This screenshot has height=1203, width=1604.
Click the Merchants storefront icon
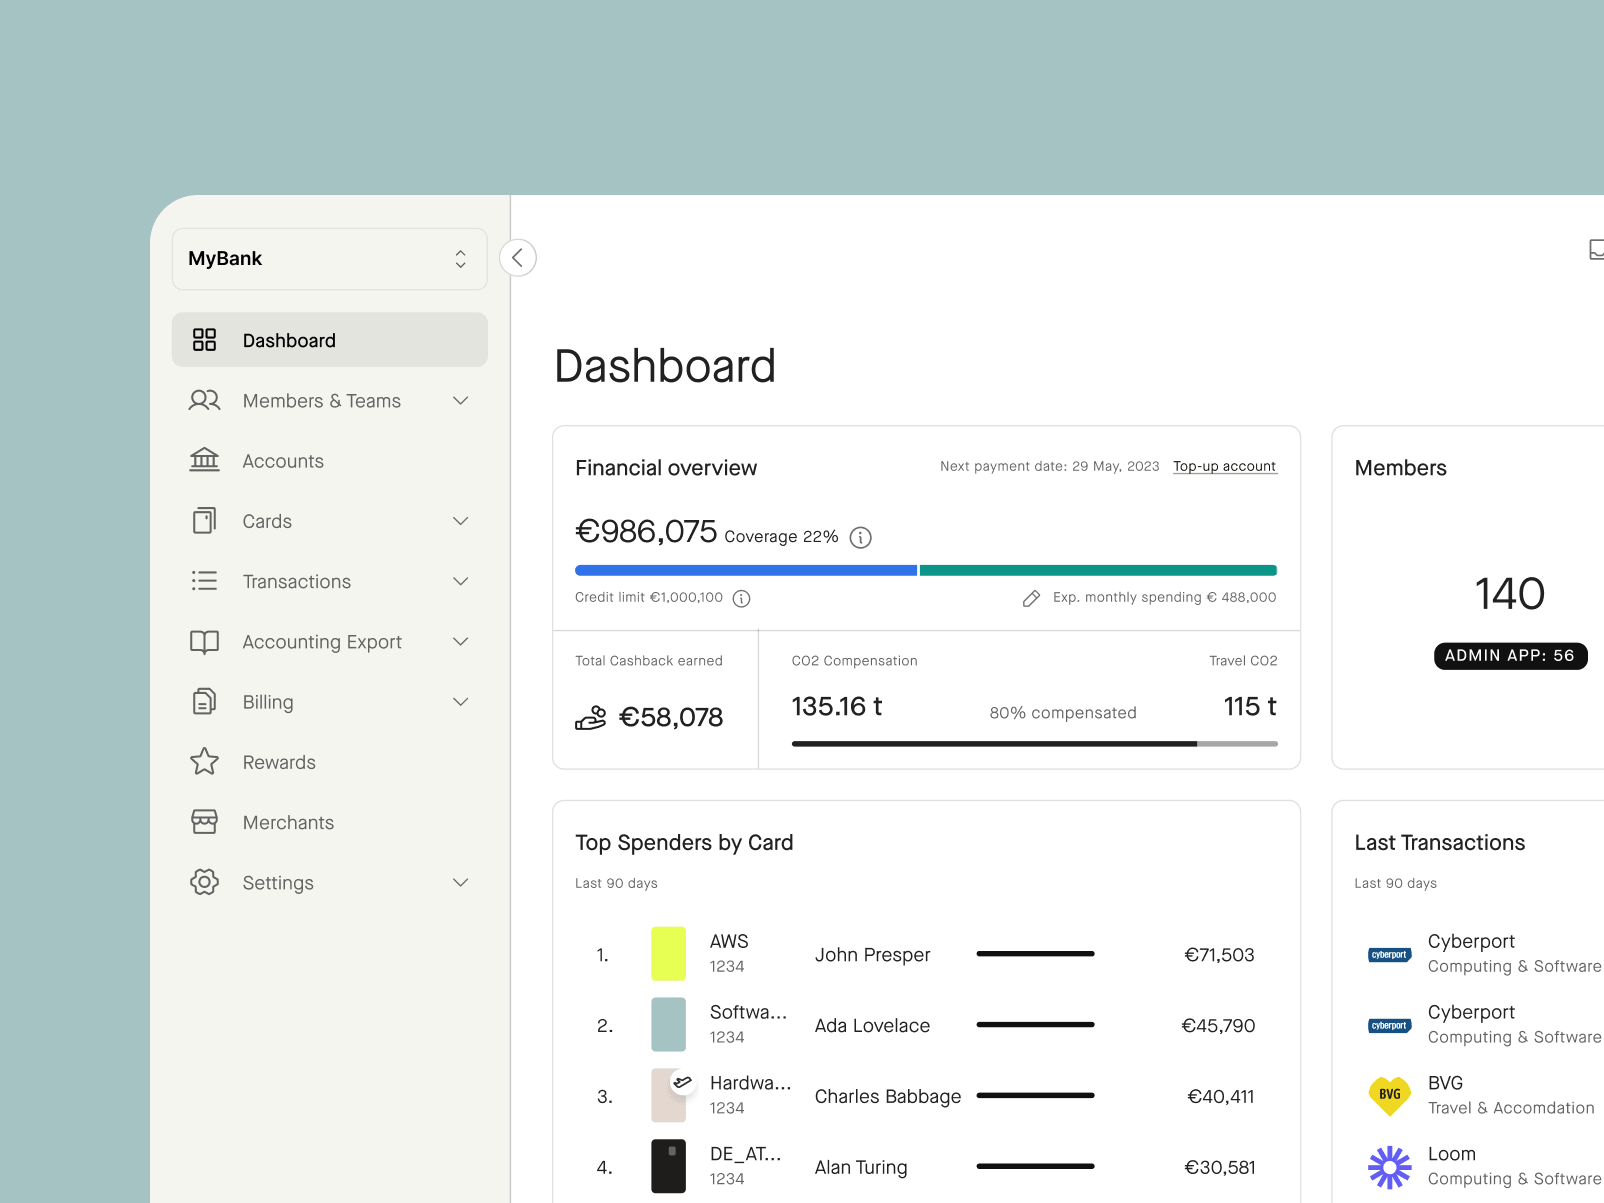204,821
